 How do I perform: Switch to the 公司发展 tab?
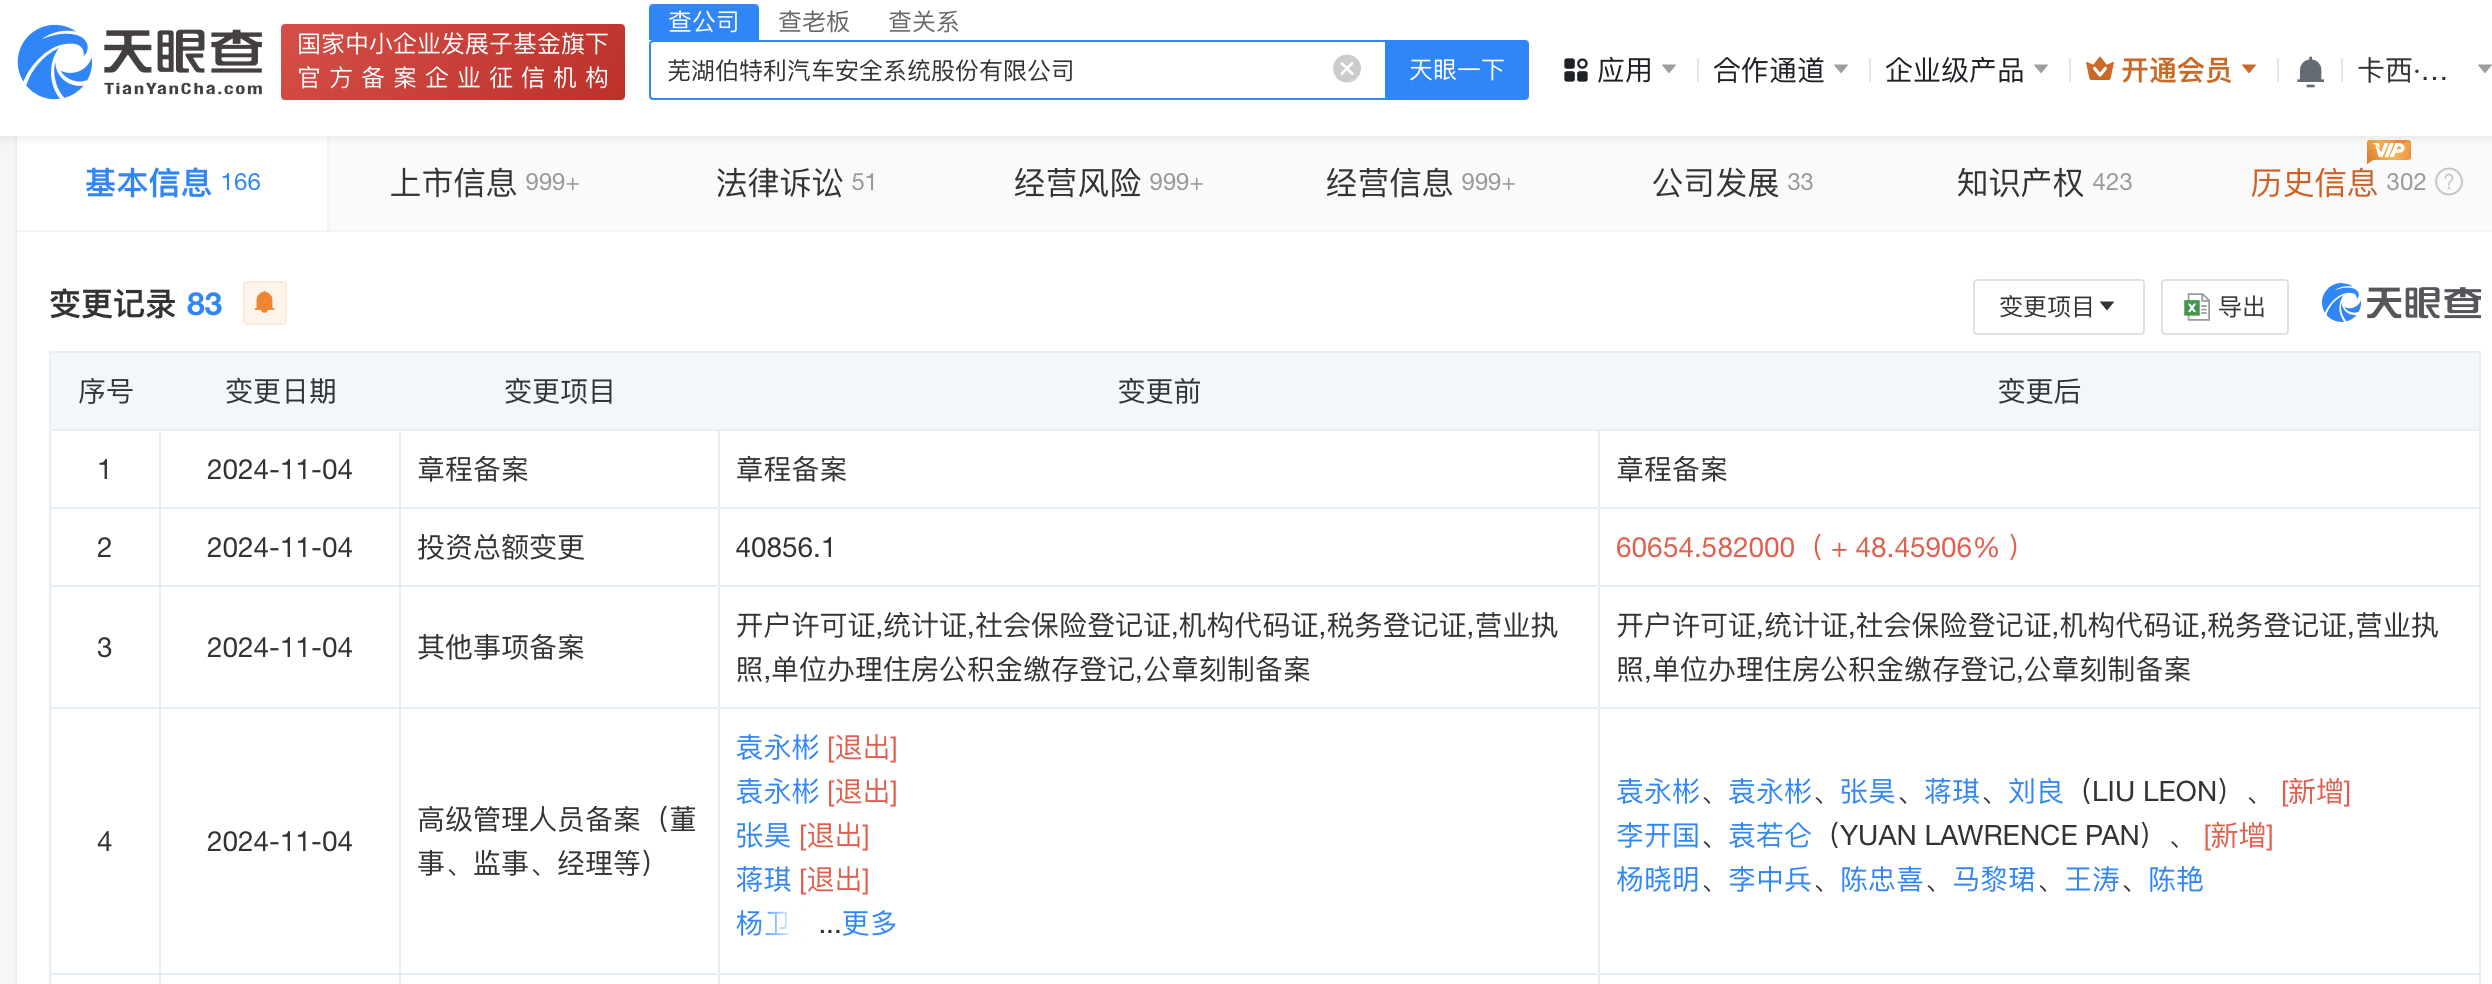point(1732,183)
